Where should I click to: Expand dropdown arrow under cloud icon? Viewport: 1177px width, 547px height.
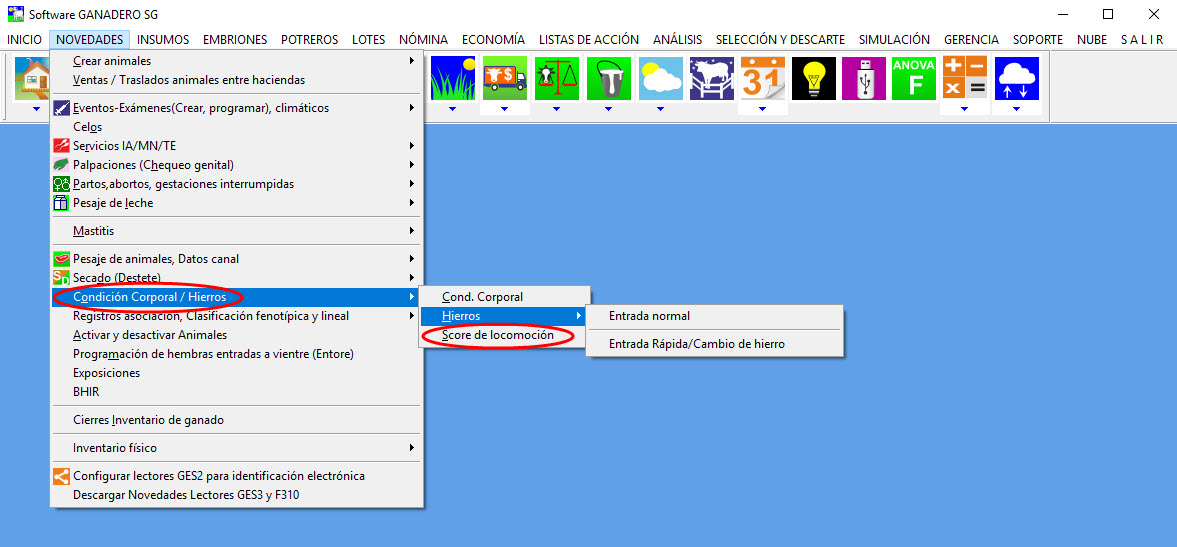[x=1016, y=108]
